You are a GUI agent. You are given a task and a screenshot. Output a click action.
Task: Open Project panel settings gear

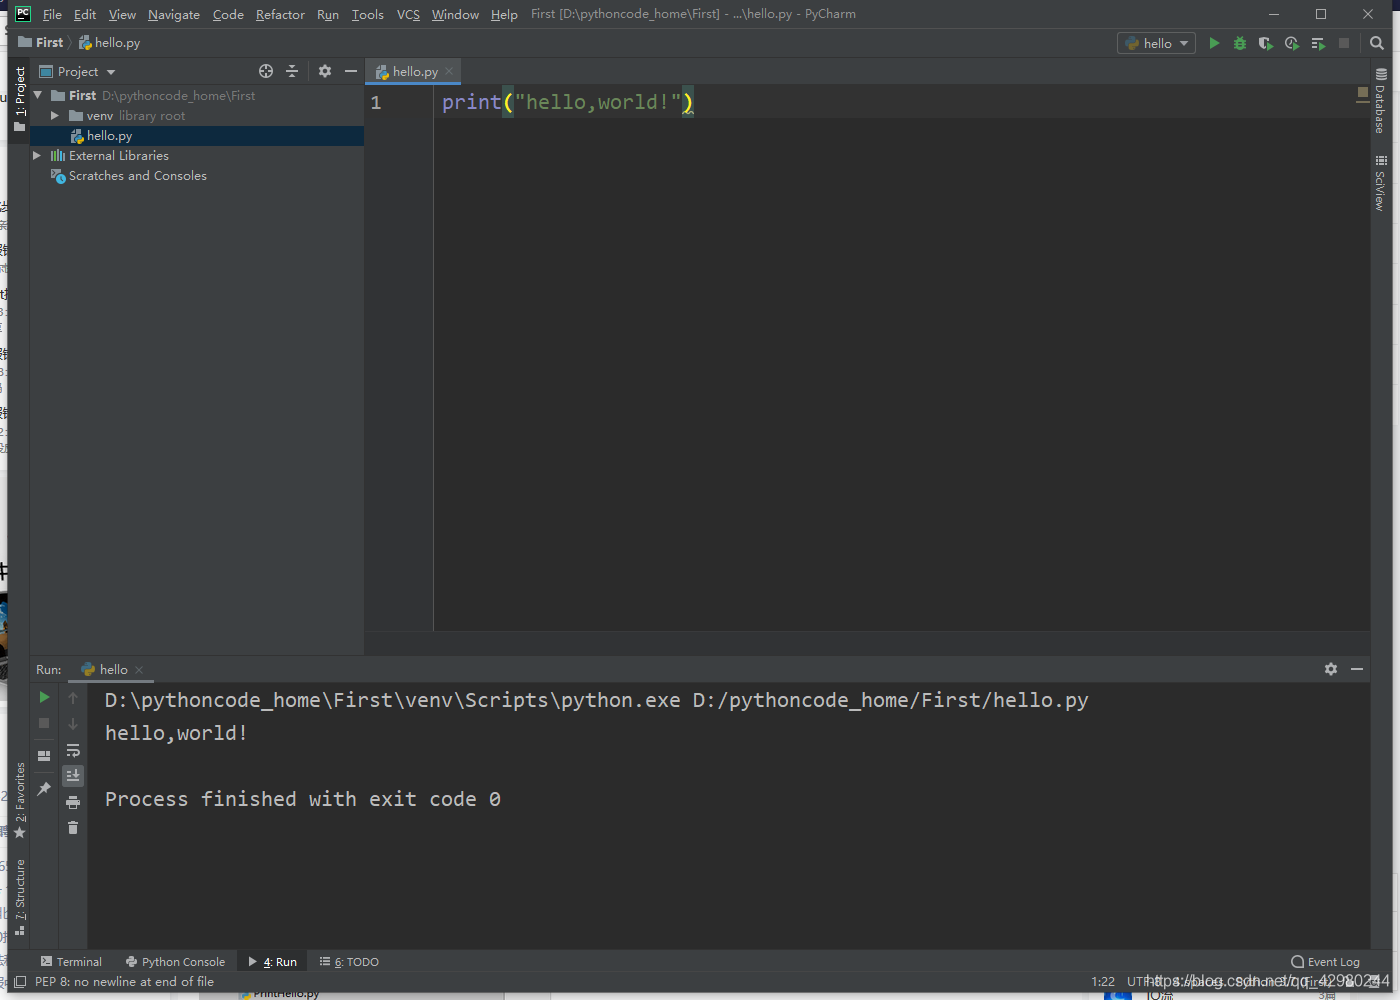click(x=324, y=71)
